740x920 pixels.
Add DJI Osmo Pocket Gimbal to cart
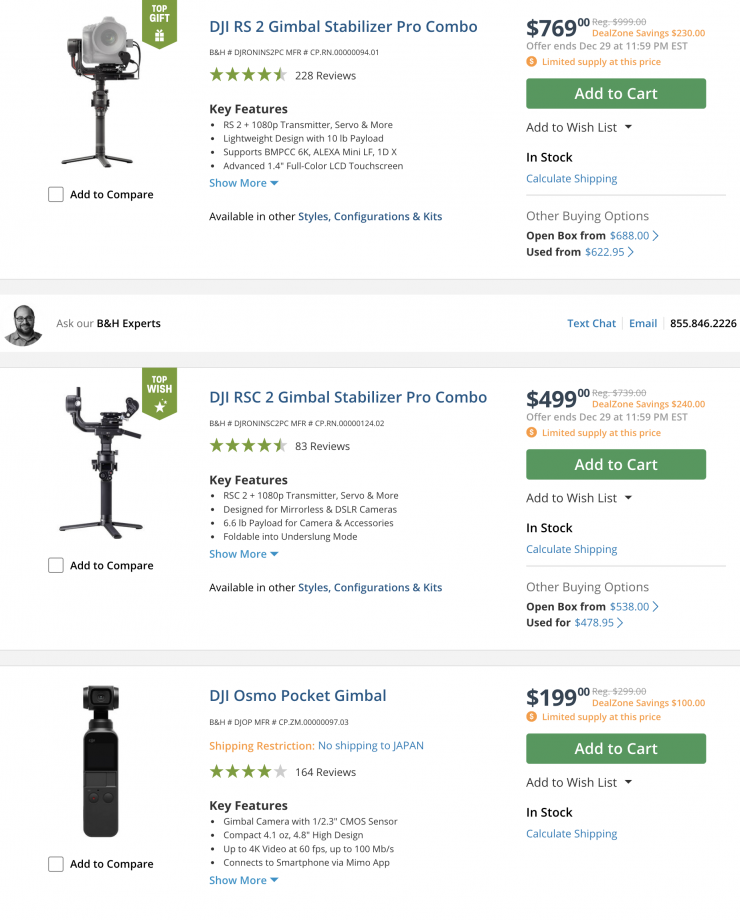tap(615, 749)
